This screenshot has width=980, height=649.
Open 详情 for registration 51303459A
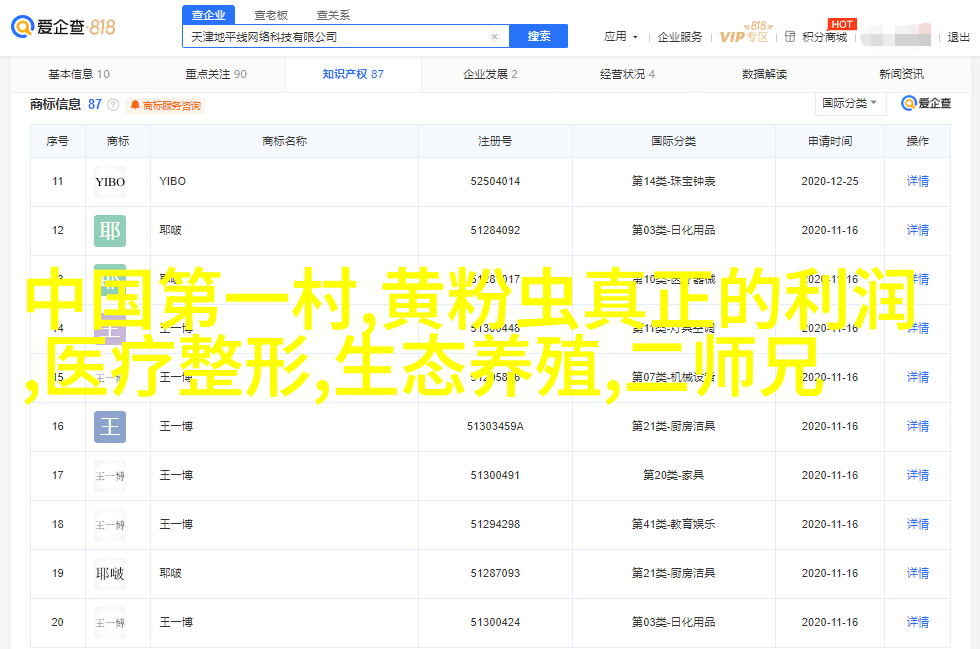tap(918, 426)
